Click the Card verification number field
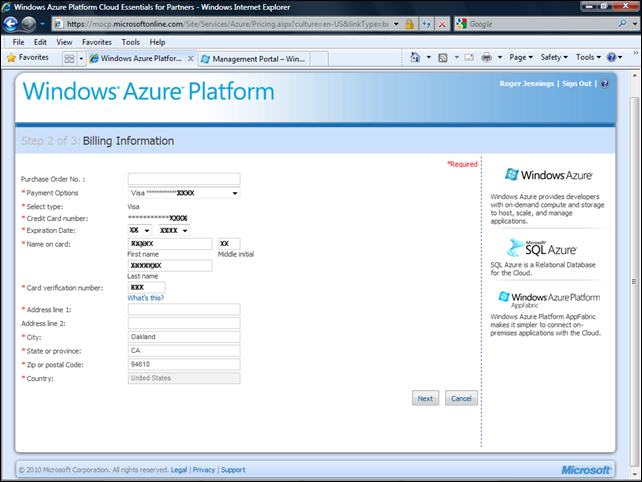The width and height of the screenshot is (642, 482). 147,287
